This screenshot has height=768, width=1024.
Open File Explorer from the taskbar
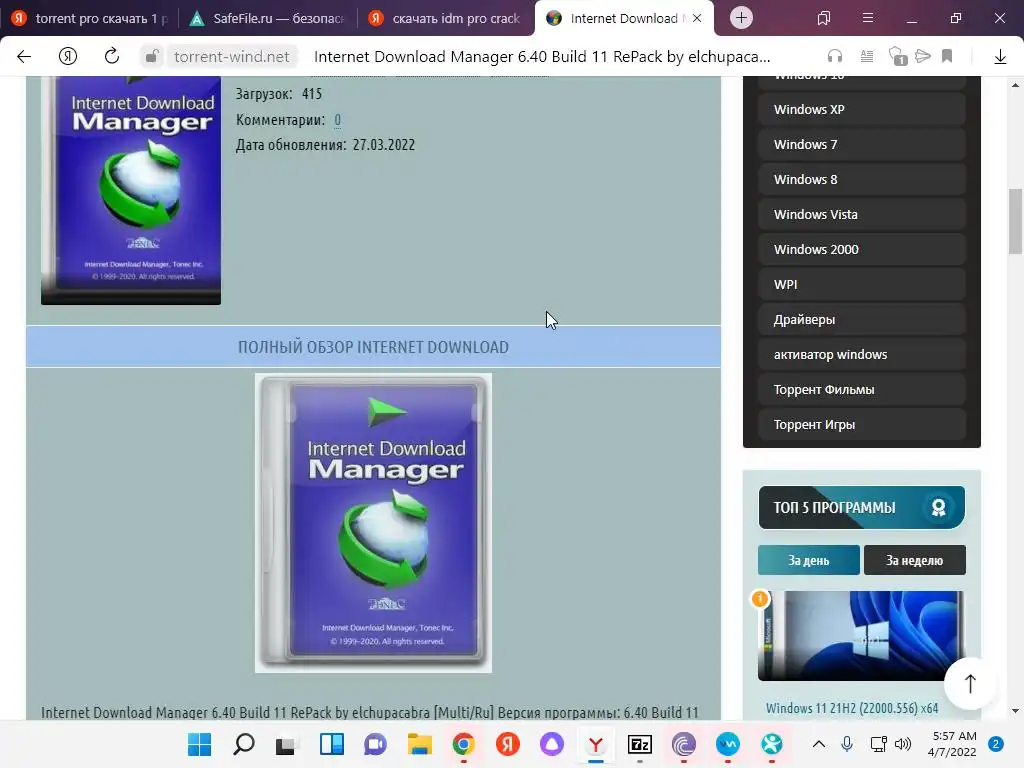pos(419,744)
